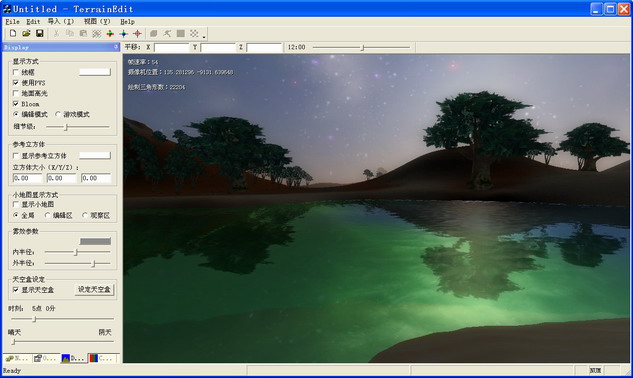Enable 显示参考立方体 checkbox

coord(16,155)
